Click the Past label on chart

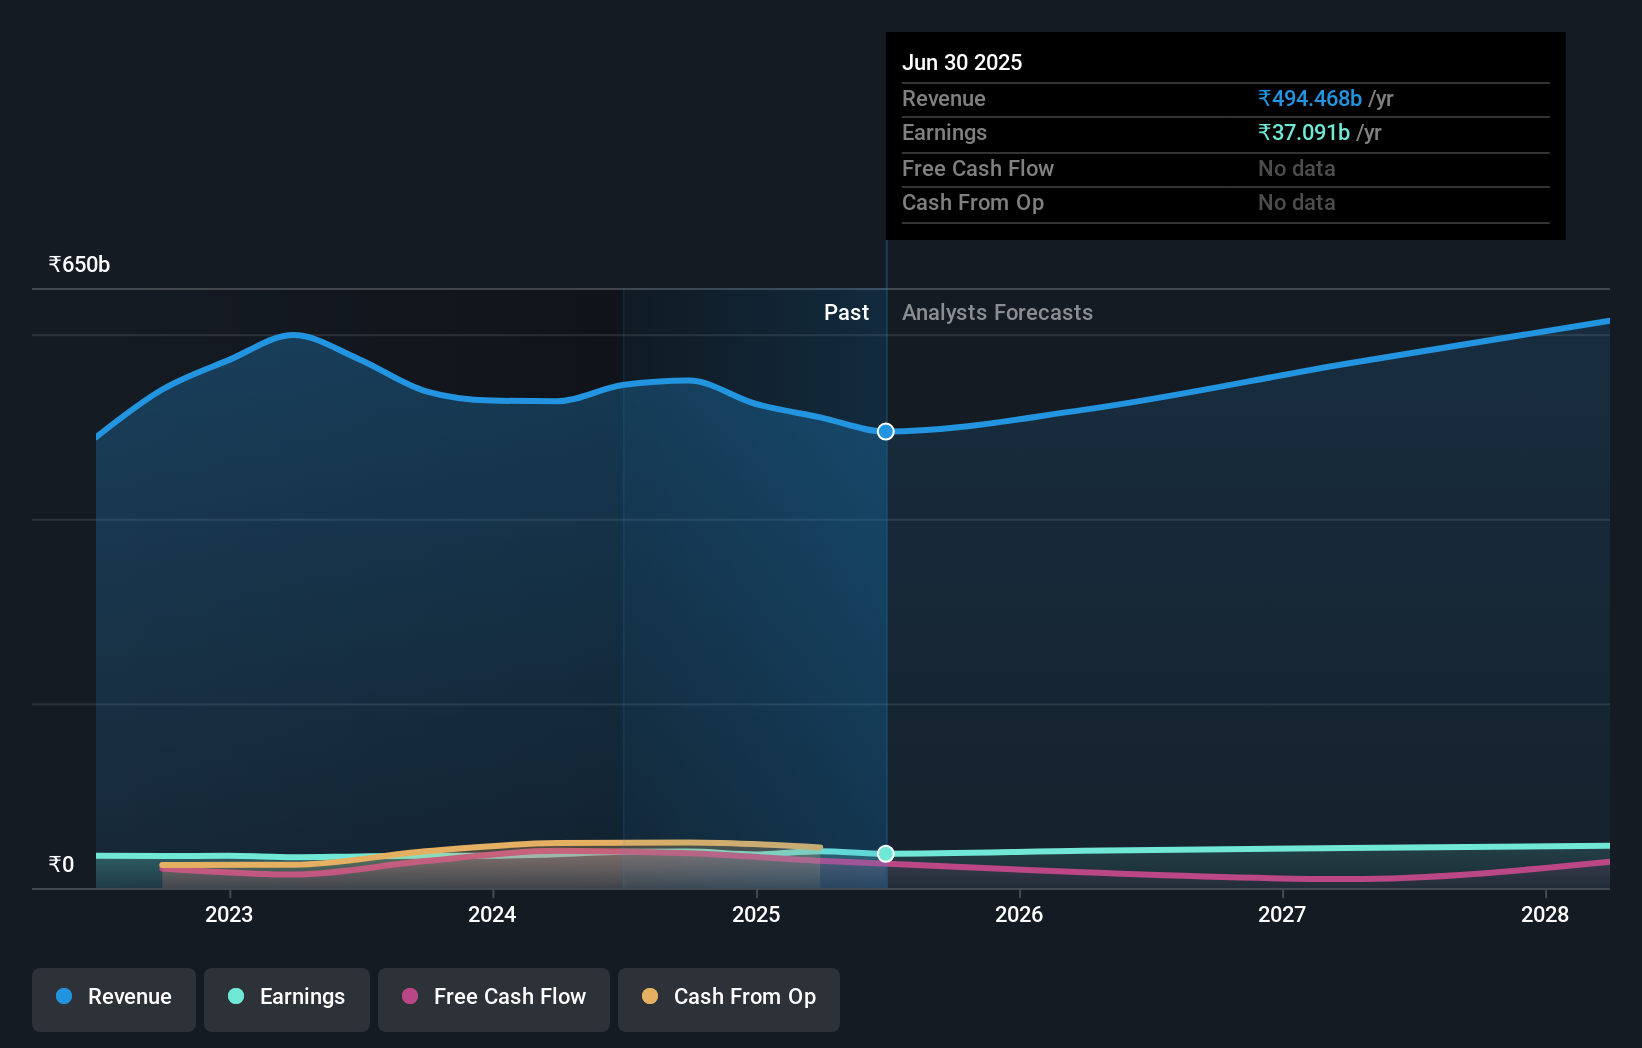tap(846, 313)
